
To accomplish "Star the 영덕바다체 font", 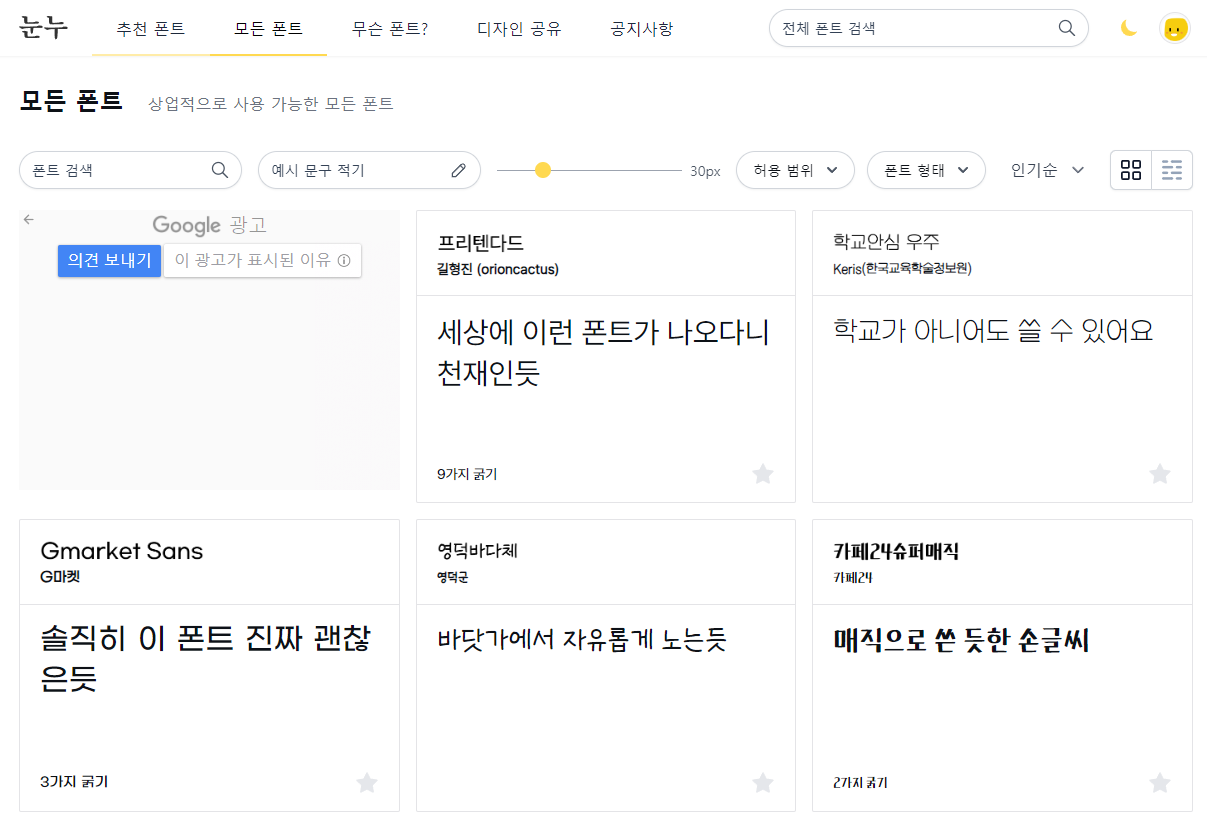I will click(x=763, y=783).
